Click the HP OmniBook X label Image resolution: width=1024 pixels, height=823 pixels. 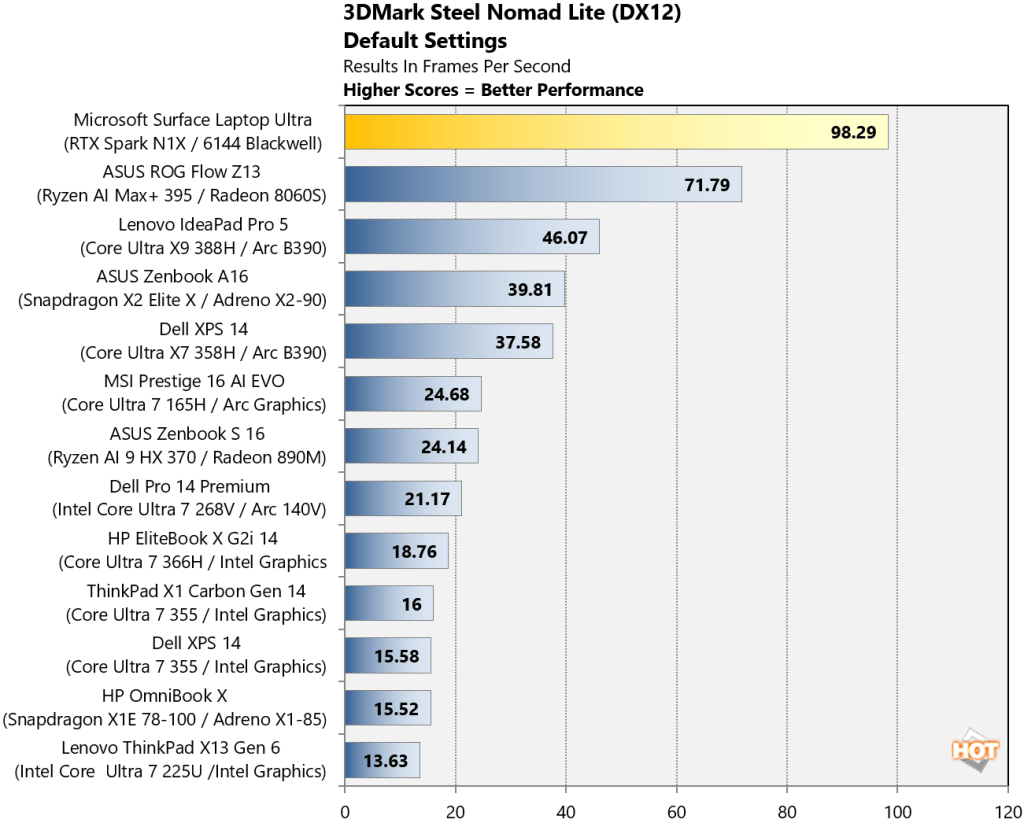point(165,696)
